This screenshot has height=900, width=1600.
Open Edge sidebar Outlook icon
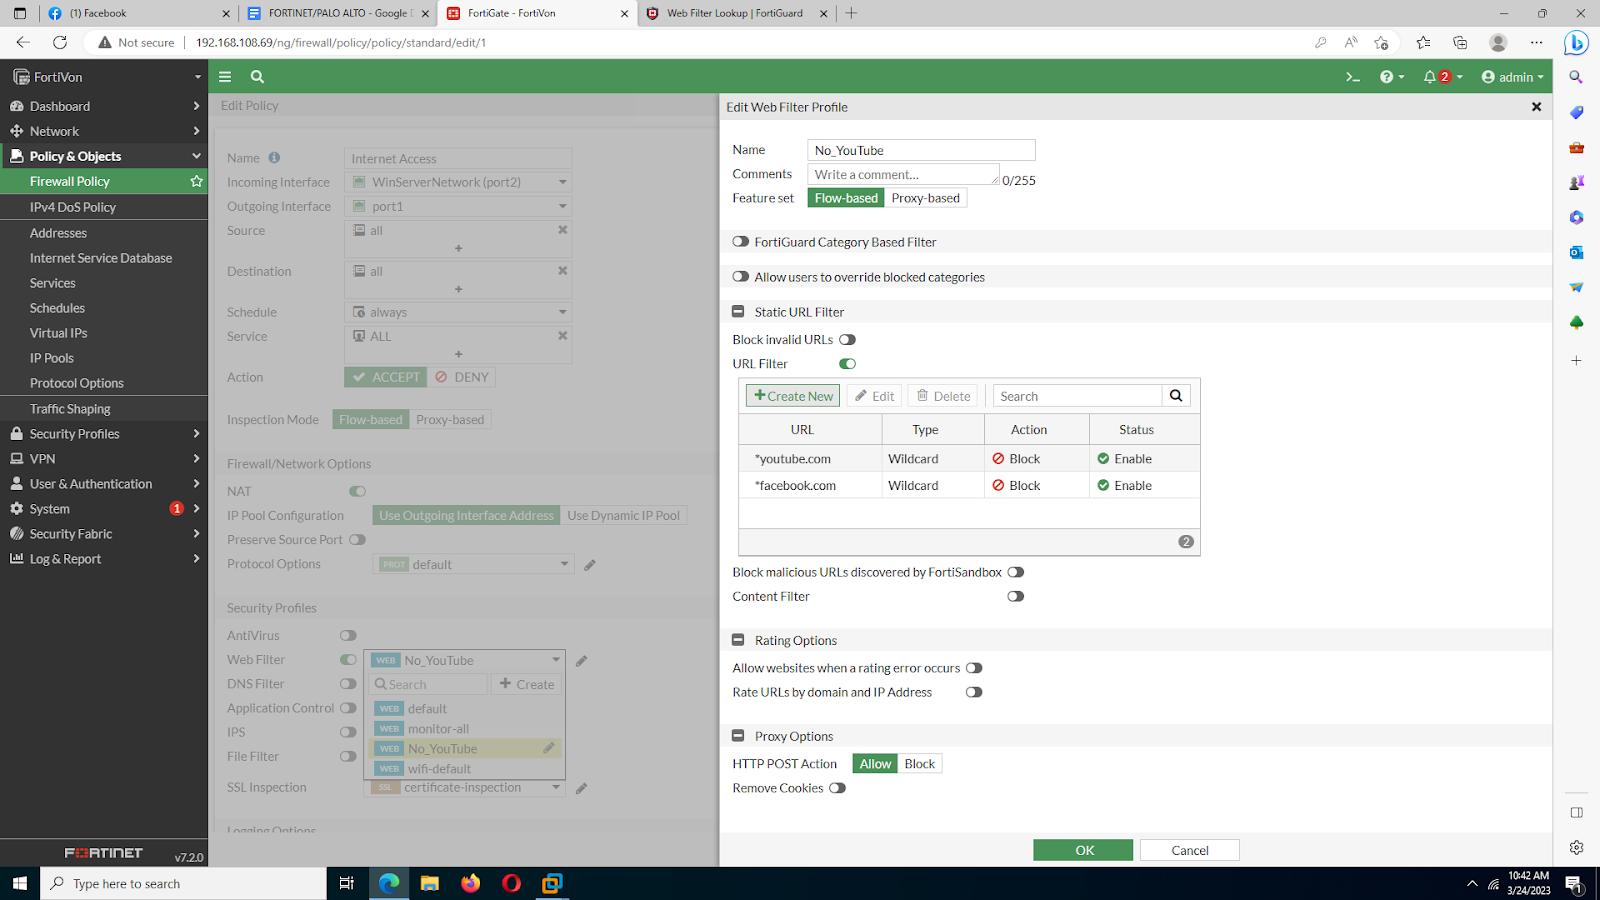coord(1577,252)
